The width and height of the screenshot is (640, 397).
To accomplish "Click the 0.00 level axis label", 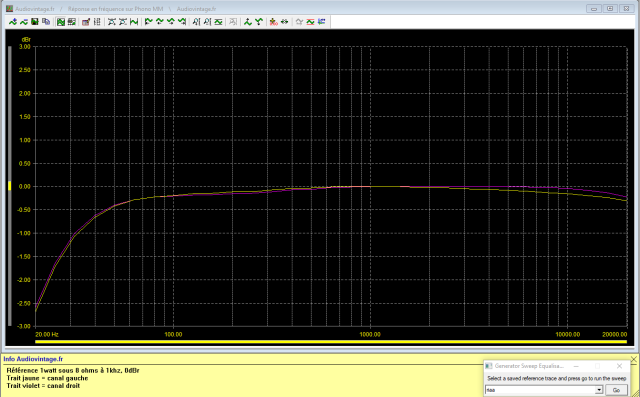I will point(25,186).
